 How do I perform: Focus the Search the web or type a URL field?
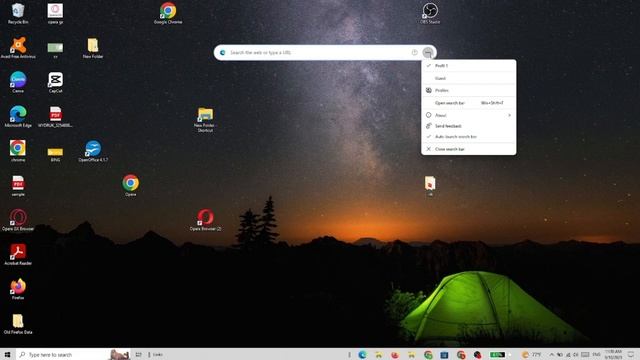(318, 53)
